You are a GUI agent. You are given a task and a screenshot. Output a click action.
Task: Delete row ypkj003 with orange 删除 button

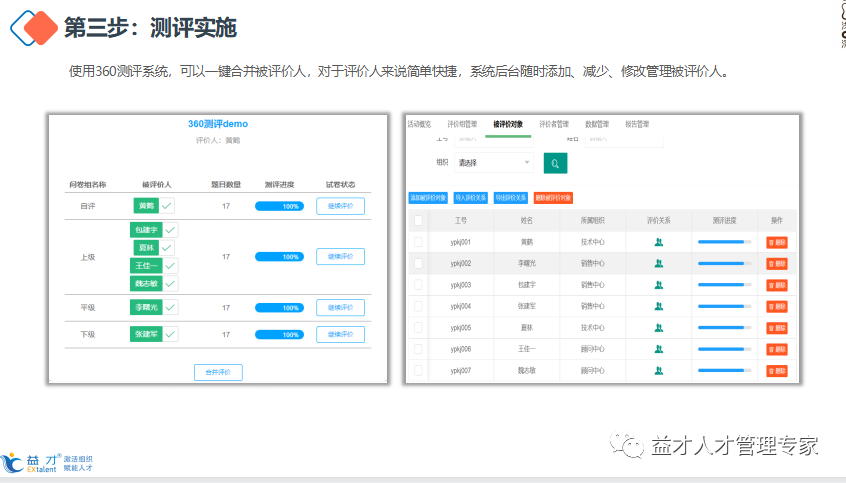pos(777,285)
